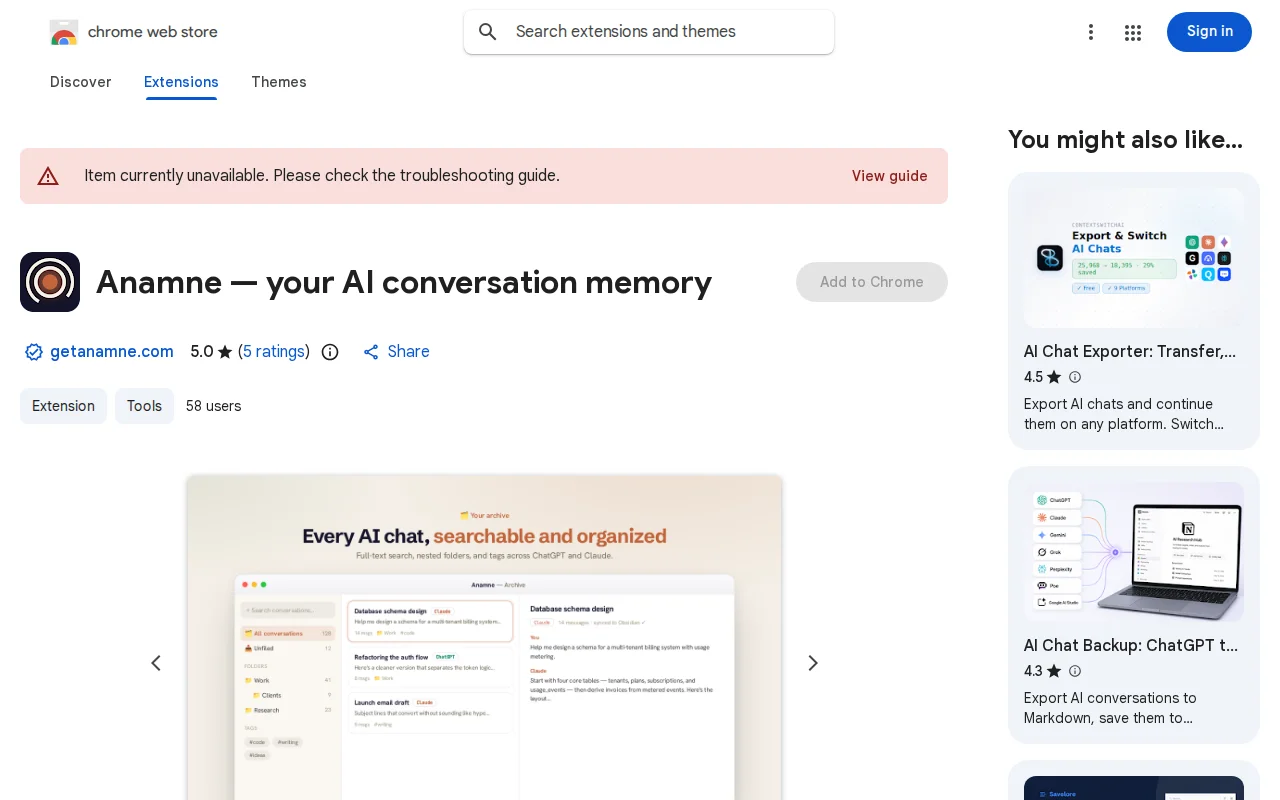Image resolution: width=1280 pixels, height=800 pixels.
Task: Open the partially visible third recommendation card
Action: [x=1134, y=780]
